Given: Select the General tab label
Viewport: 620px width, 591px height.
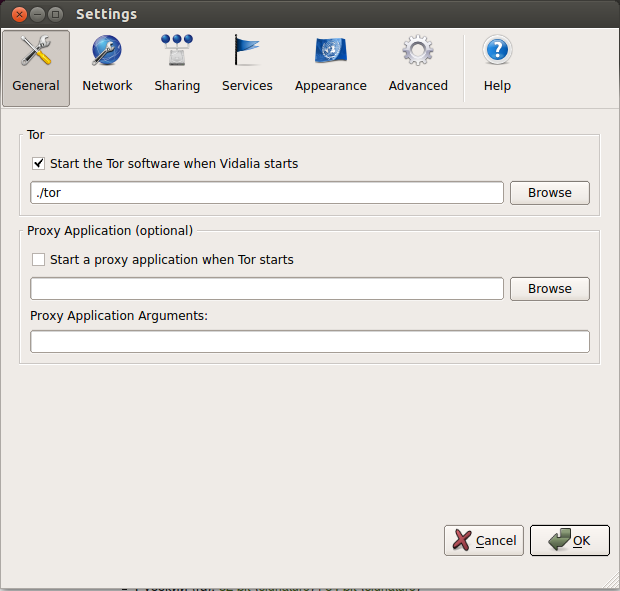Looking at the screenshot, I should point(36,85).
